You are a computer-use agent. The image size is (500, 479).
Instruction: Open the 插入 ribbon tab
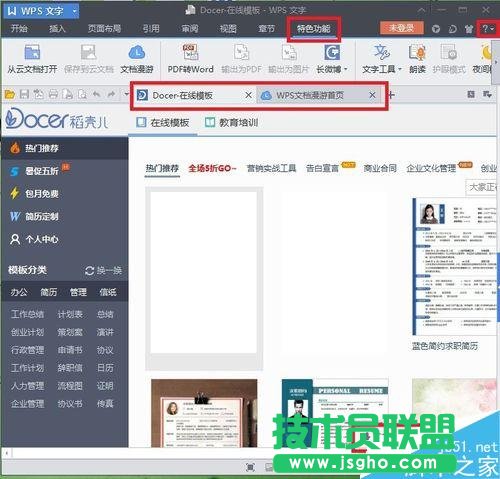tap(57, 28)
